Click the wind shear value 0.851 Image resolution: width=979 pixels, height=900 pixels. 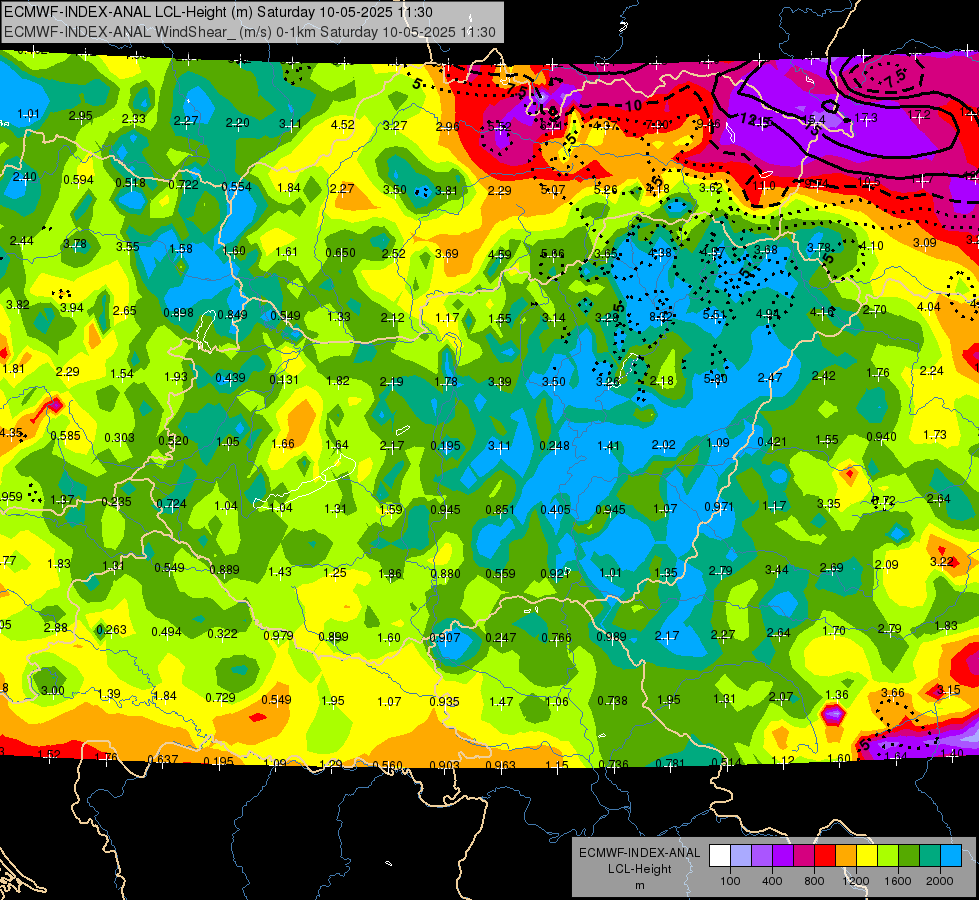500,510
